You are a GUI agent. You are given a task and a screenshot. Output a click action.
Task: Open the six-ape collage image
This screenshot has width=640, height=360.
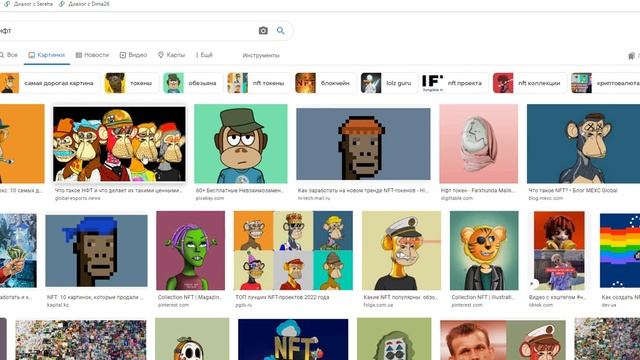[293, 251]
